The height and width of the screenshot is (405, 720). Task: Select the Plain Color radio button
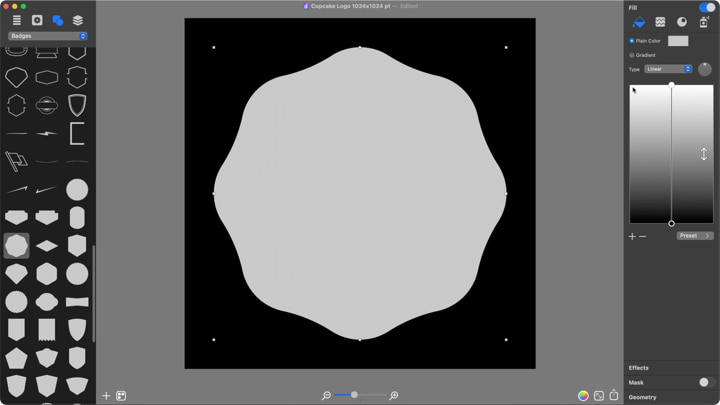(632, 41)
